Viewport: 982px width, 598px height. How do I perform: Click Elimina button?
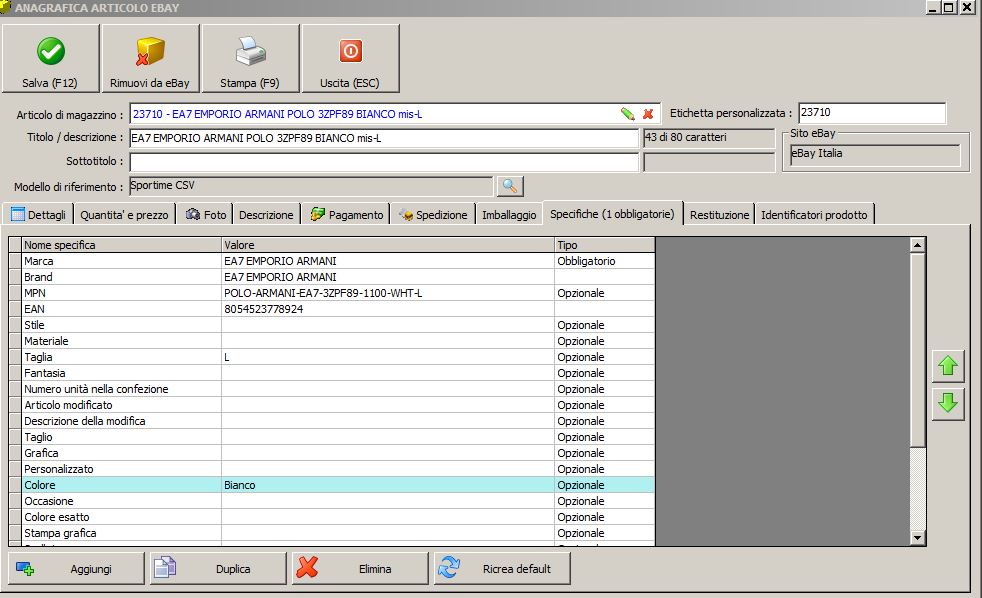(360, 569)
